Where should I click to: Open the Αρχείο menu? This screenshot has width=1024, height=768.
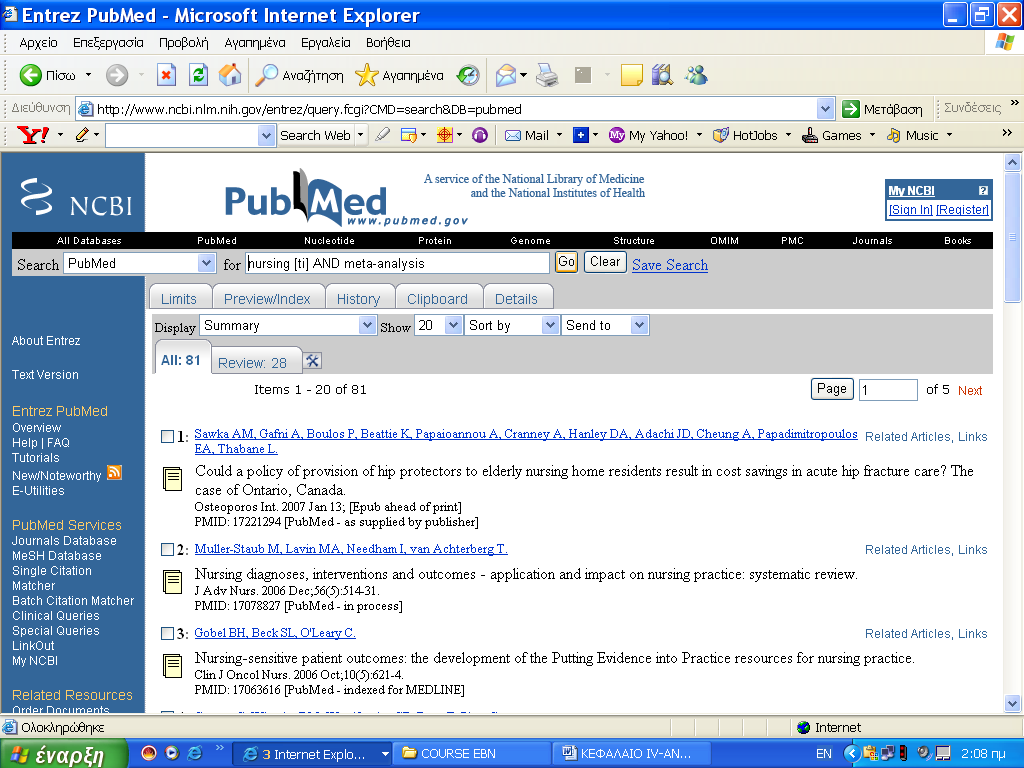39,42
